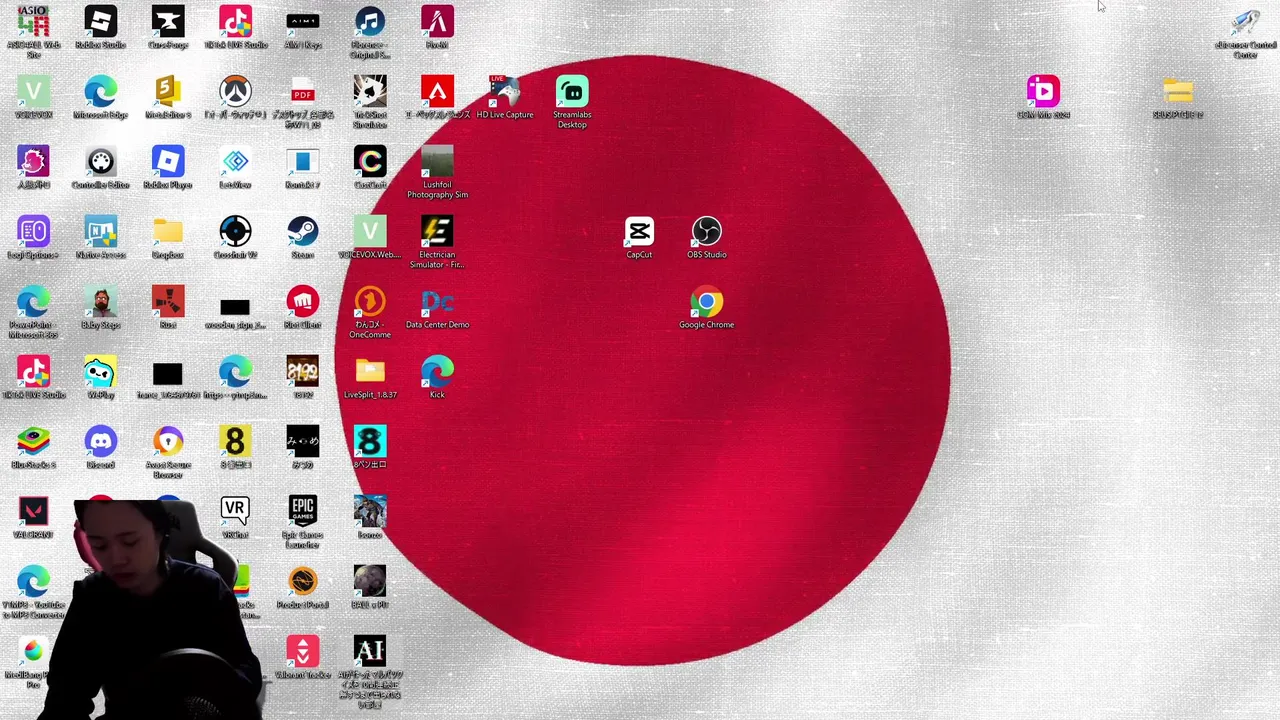Open the Rust game shortcut
1280x720 pixels.
[x=168, y=307]
